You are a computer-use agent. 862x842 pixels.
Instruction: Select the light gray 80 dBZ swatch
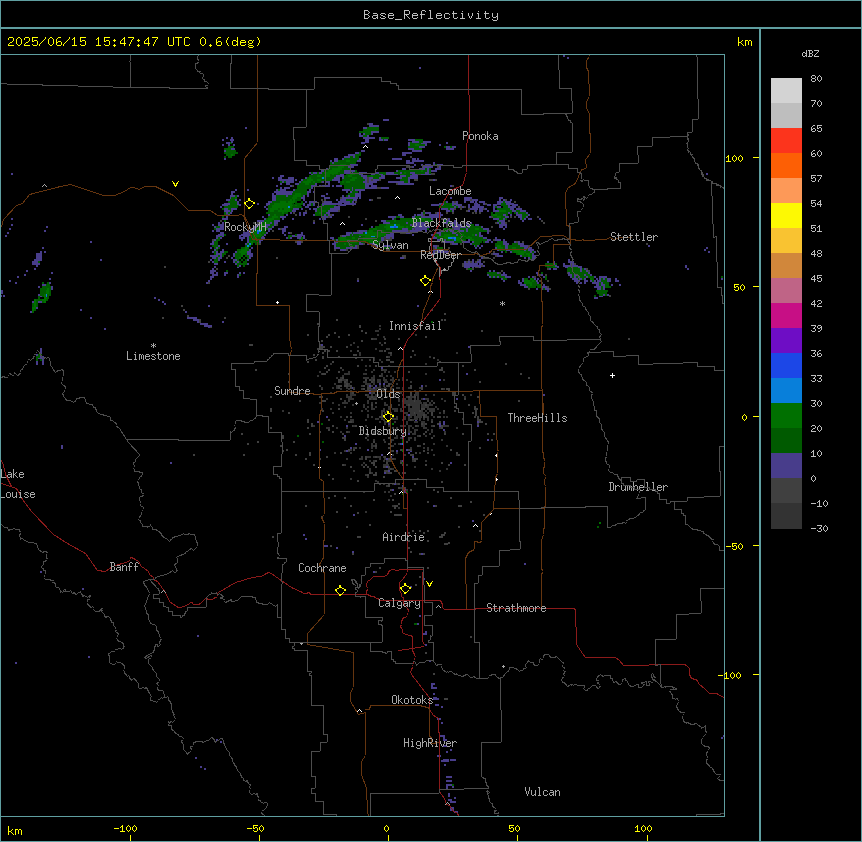click(x=786, y=91)
